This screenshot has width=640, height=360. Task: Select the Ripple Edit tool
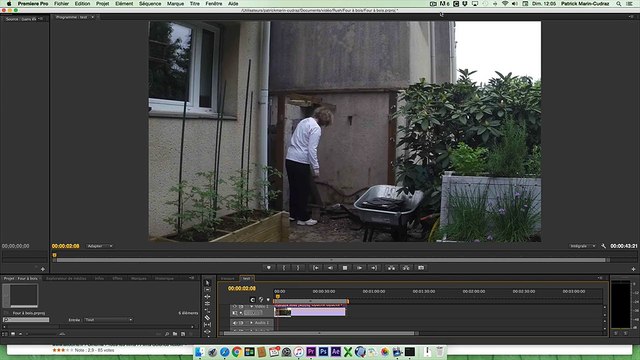(207, 297)
